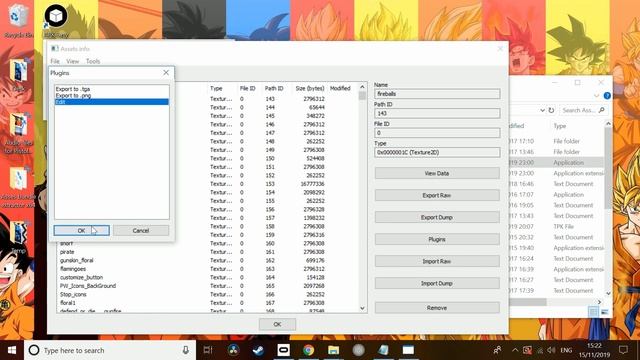Select the floral1 asset row
Screen dimensions: 640x360
[207, 303]
